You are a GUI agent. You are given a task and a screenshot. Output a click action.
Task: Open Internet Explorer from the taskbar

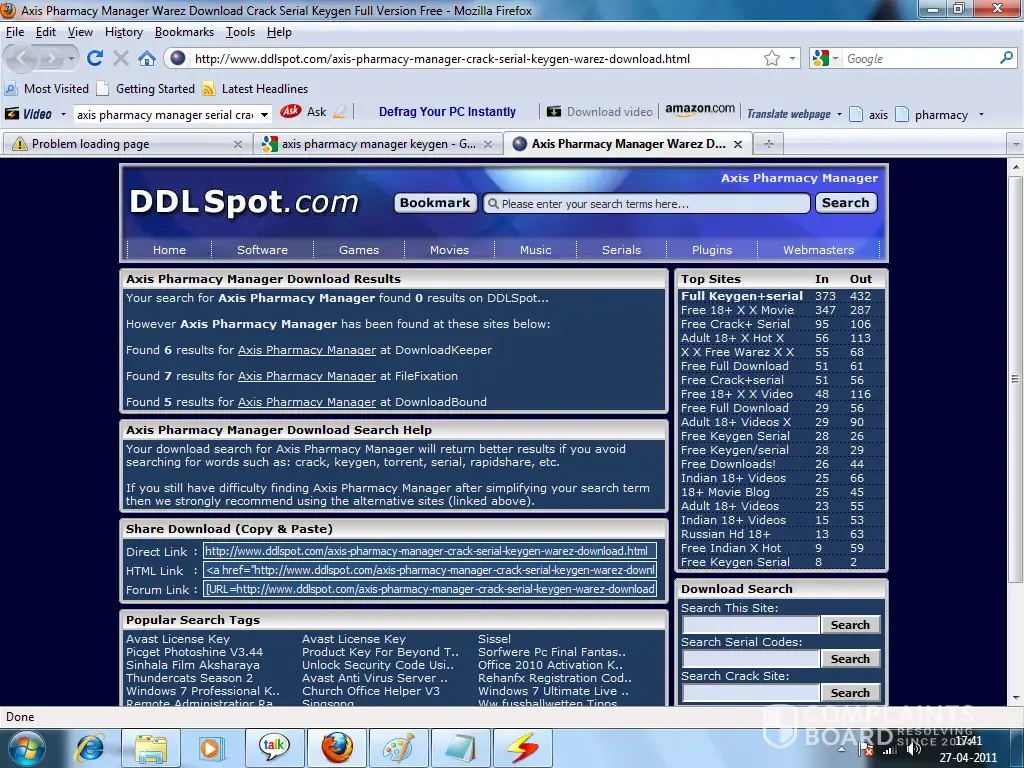click(90, 747)
